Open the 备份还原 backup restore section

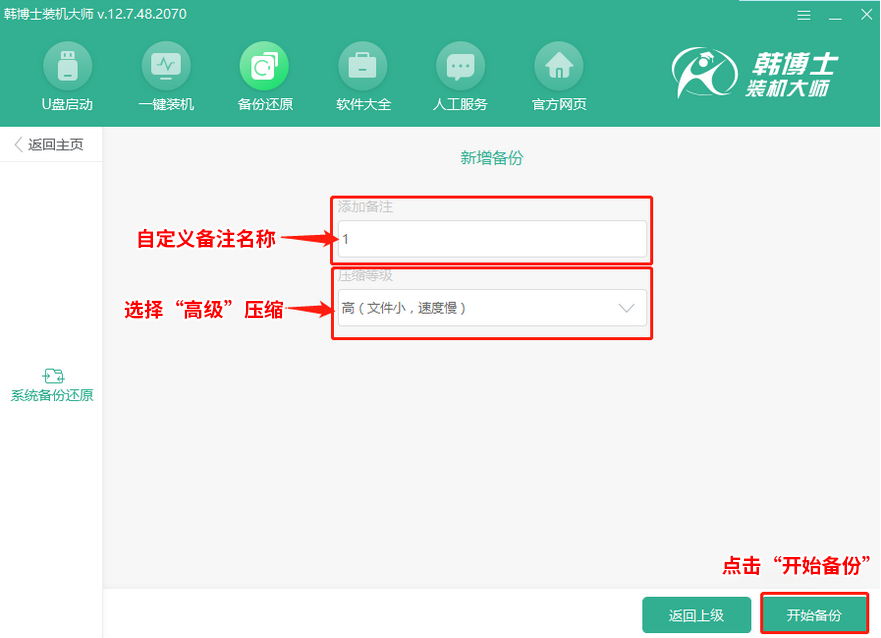click(x=264, y=75)
